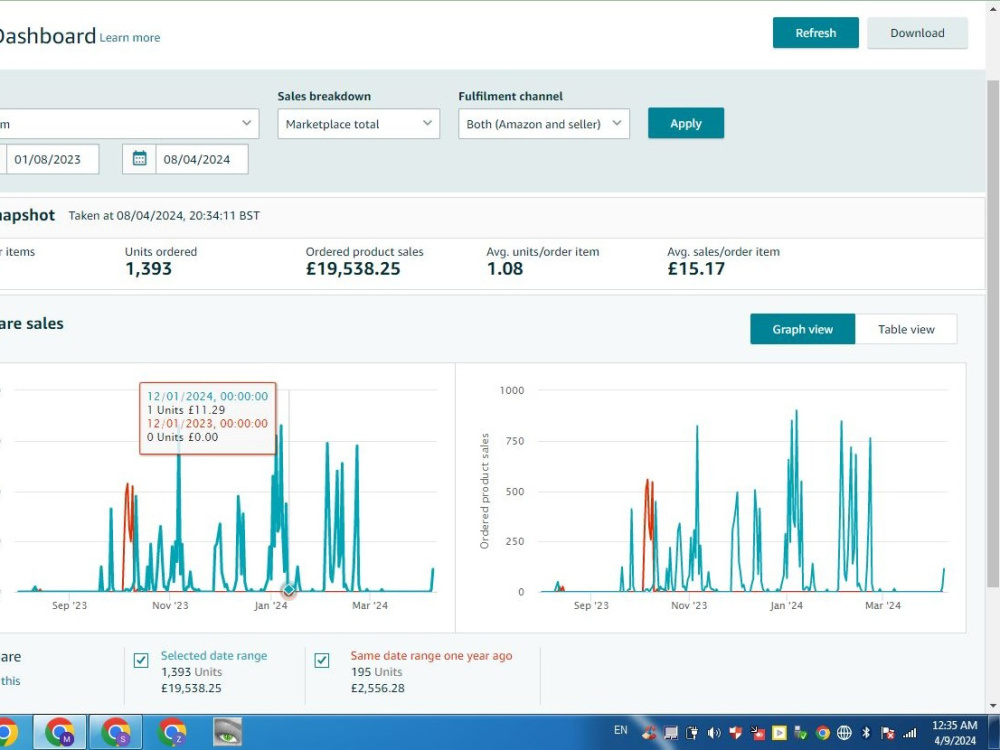The height and width of the screenshot is (750, 1000).
Task: Click the monitor display tray icon
Action: 670,733
